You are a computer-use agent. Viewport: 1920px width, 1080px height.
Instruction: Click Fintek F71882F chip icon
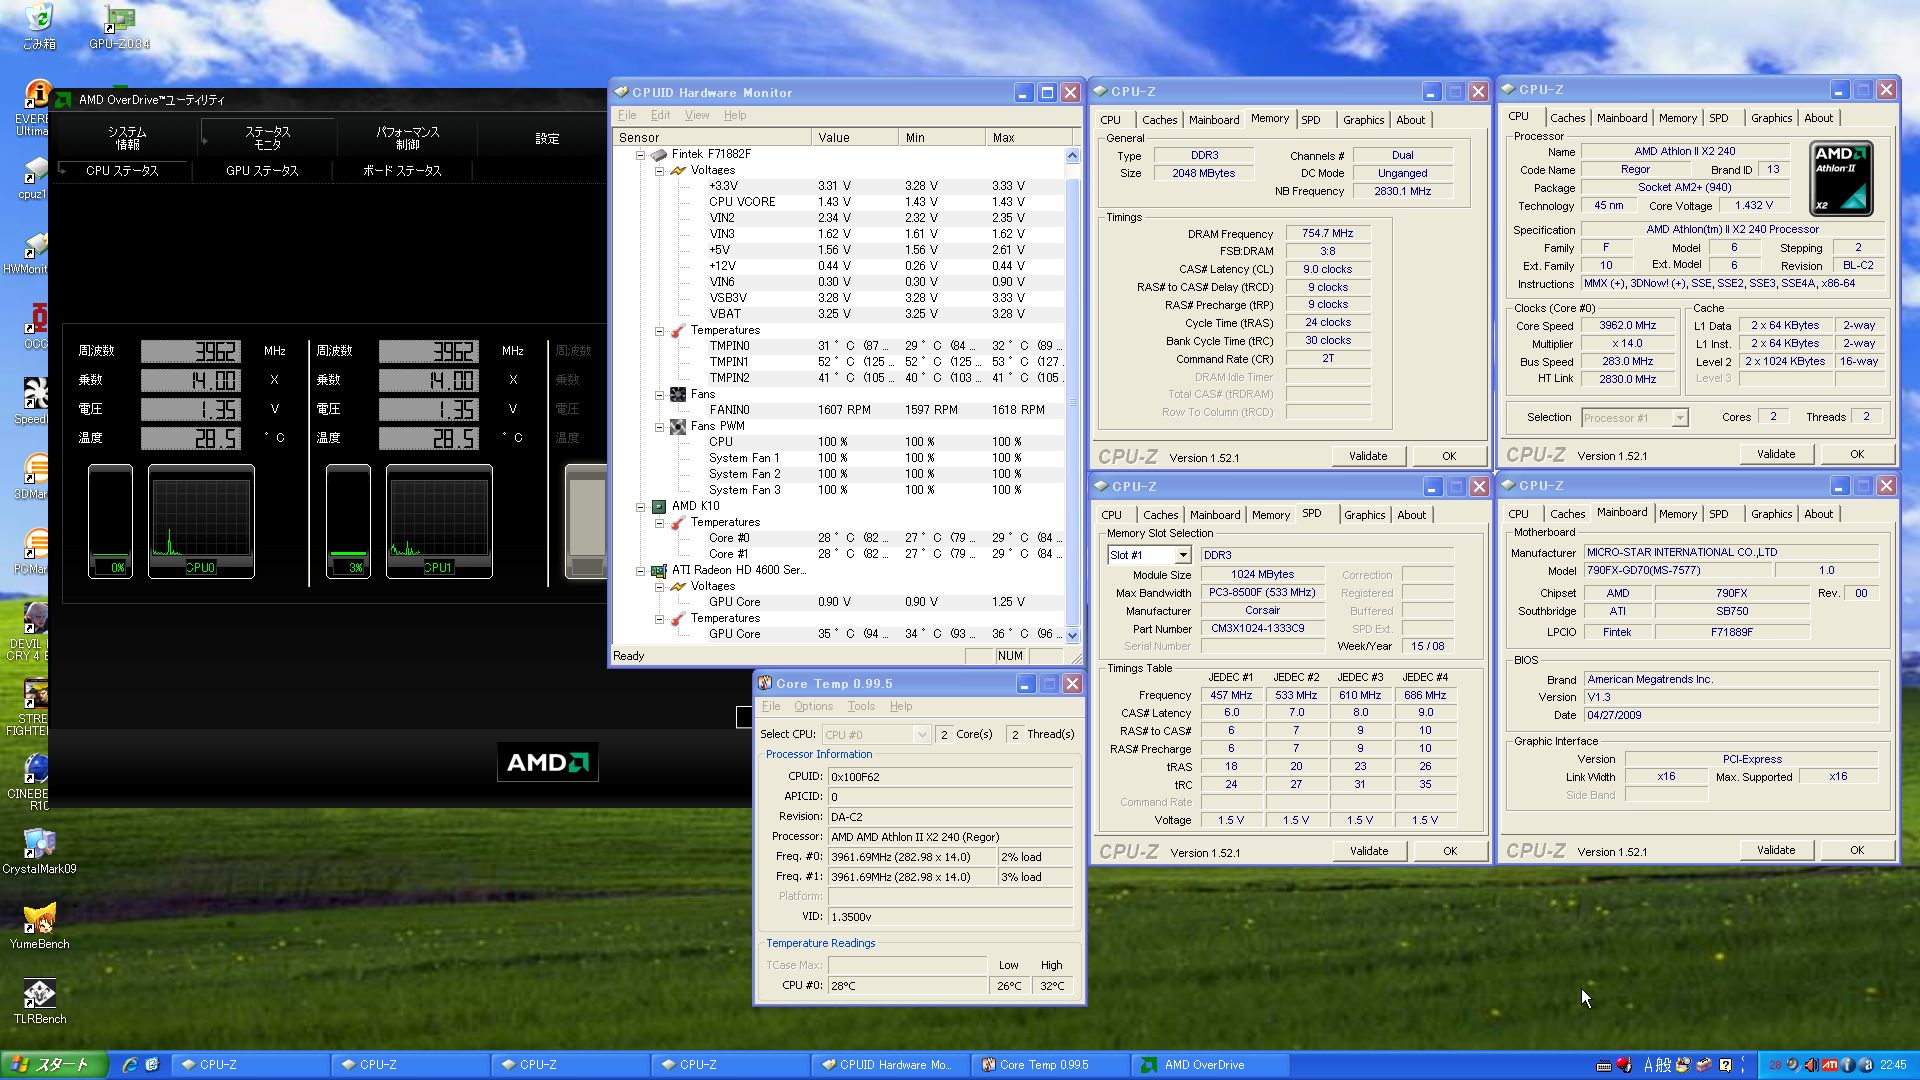click(x=659, y=154)
